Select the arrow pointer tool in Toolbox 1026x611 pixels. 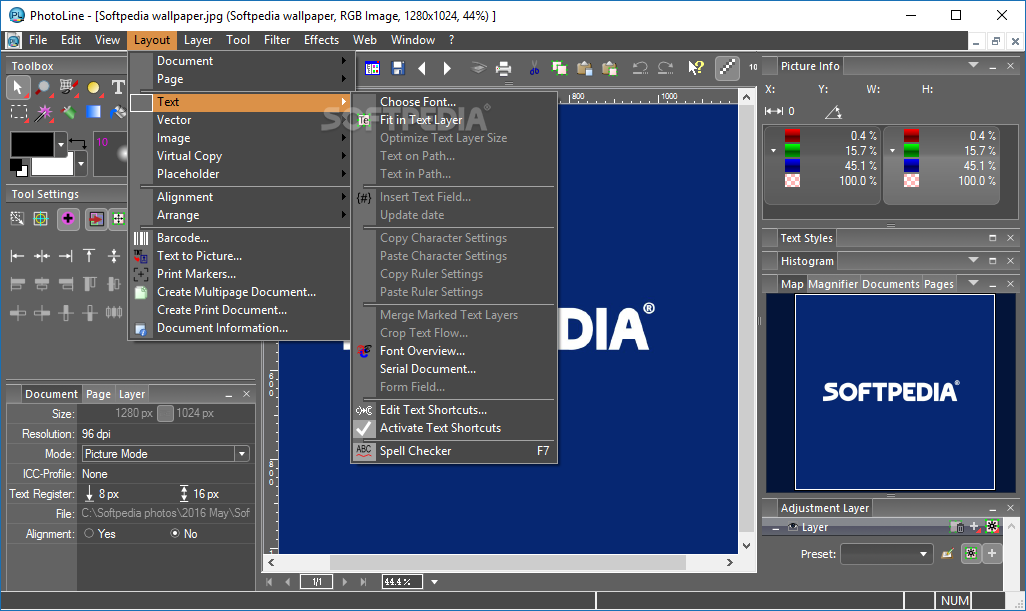(18, 87)
